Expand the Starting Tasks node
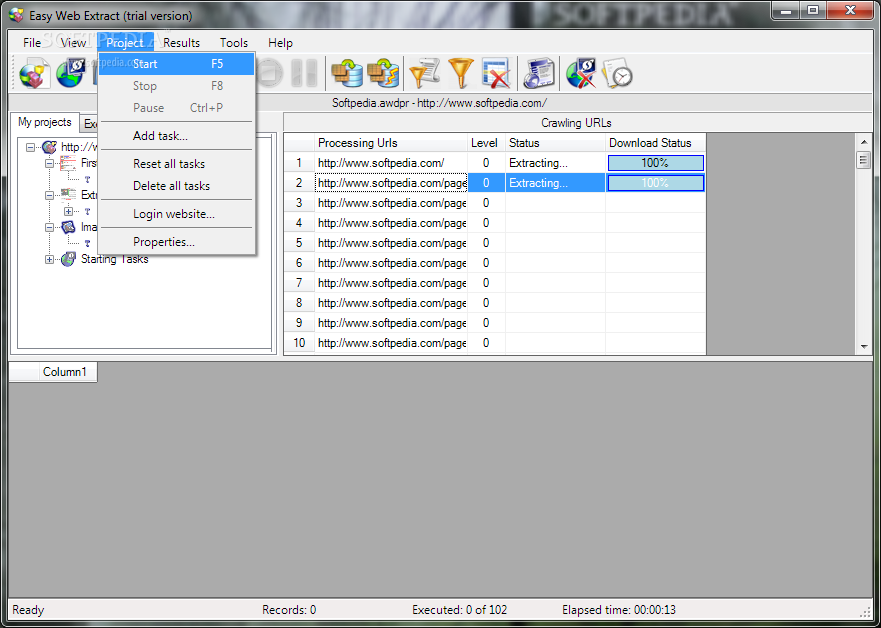This screenshot has height=628, width=881. point(49,259)
